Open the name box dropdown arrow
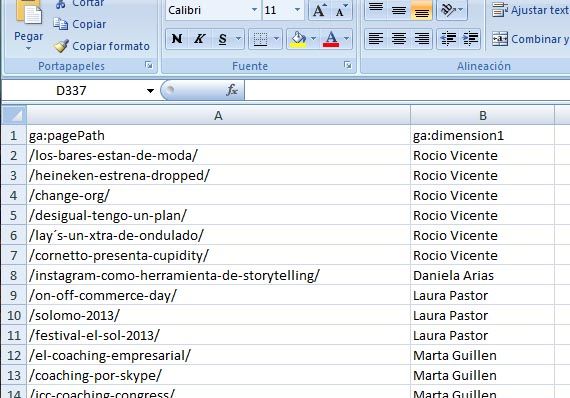This screenshot has width=570, height=398. pyautogui.click(x=150, y=91)
